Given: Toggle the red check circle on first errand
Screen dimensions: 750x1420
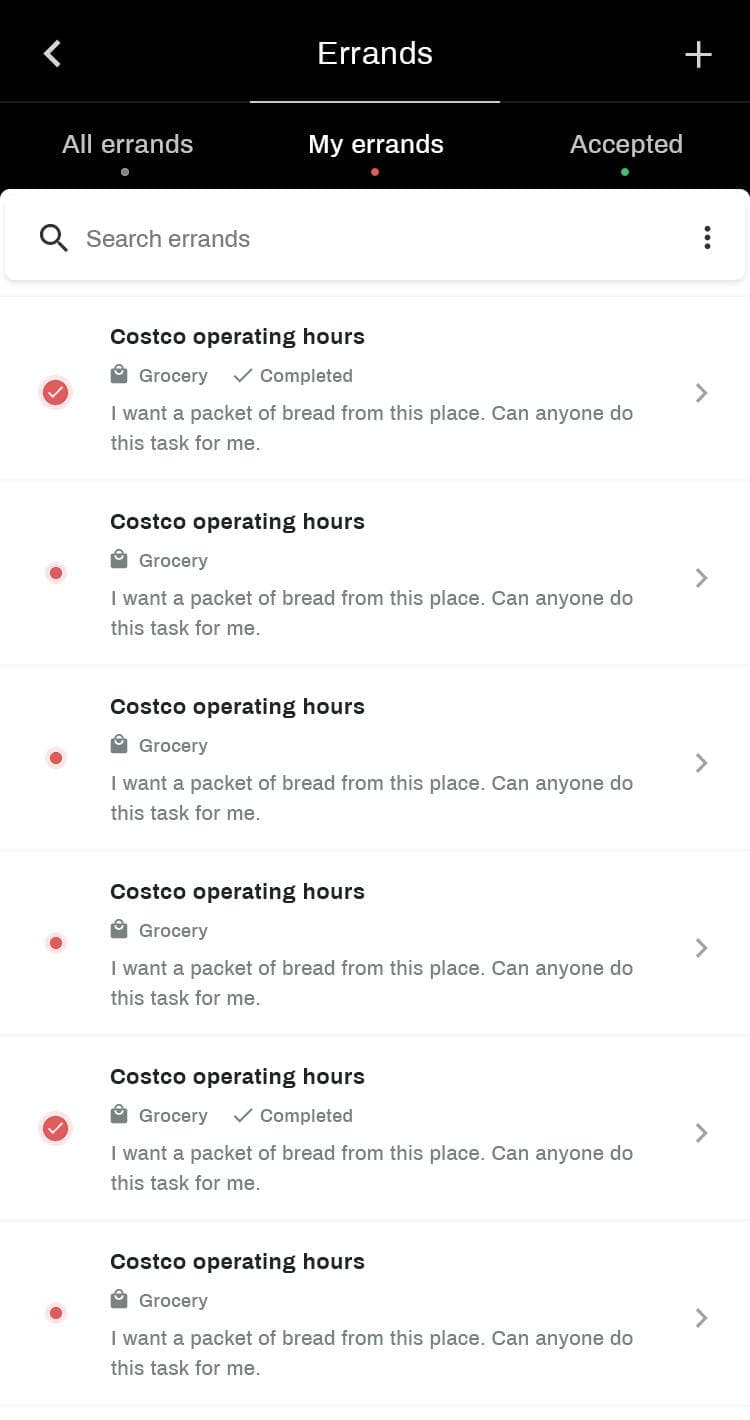Looking at the screenshot, I should point(56,393).
